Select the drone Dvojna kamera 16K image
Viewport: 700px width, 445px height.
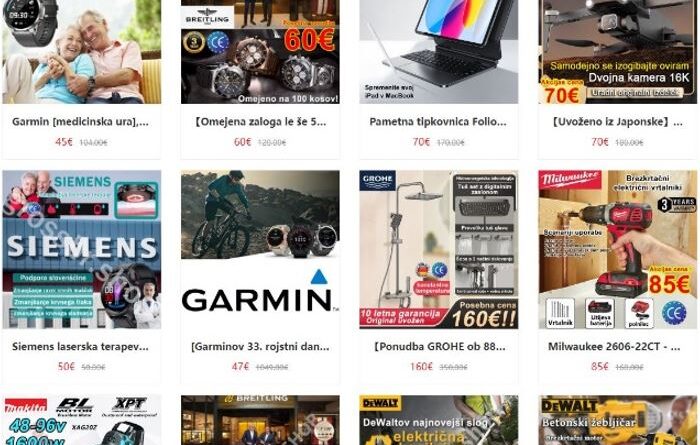(617, 52)
